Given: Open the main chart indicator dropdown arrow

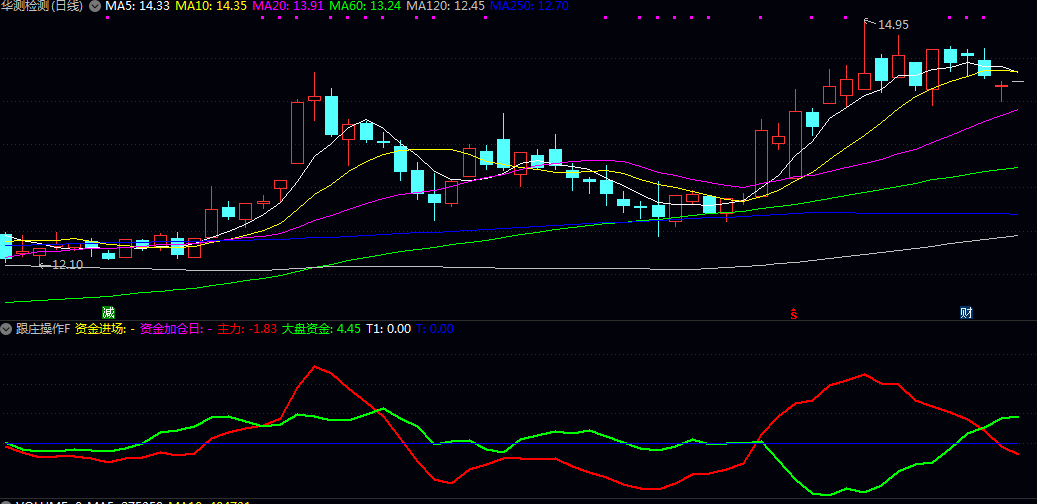Looking at the screenshot, I should 95,6.
